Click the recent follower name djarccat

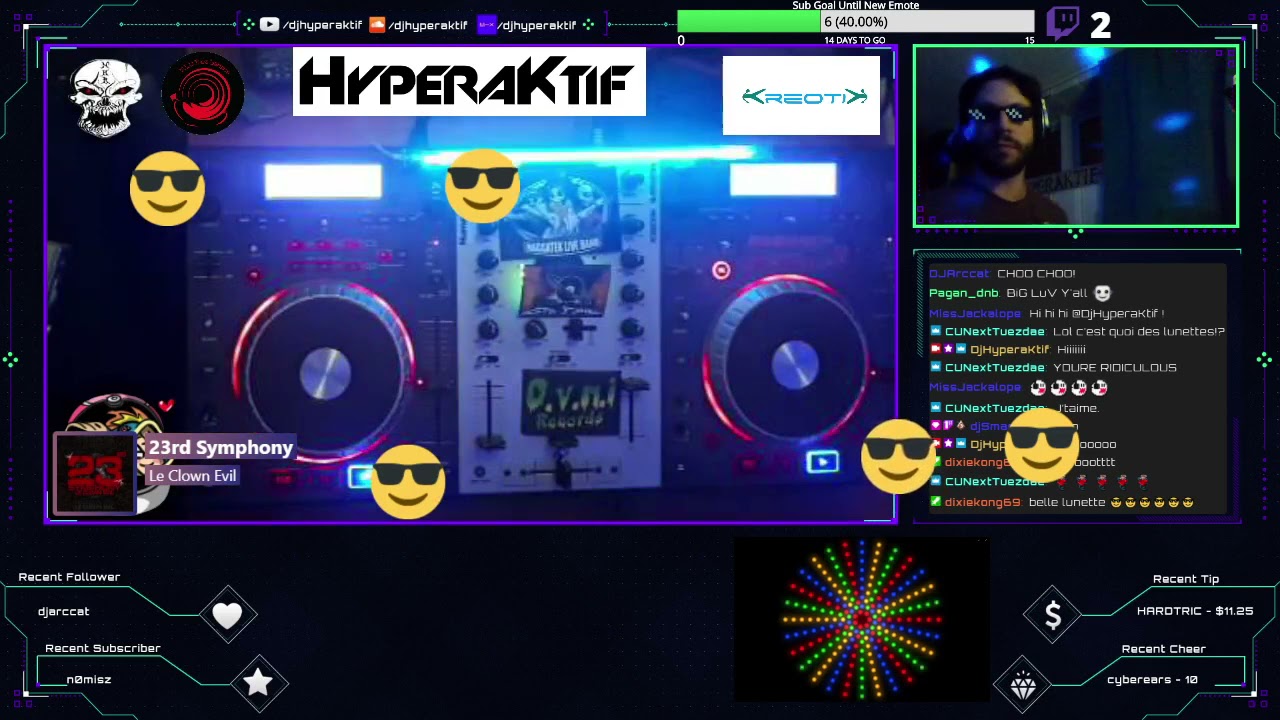click(64, 611)
